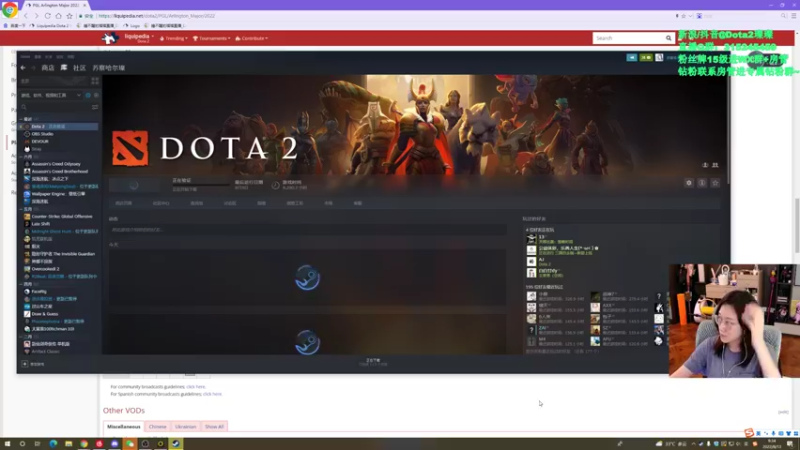Open Dota 2 game info icon
Screen dimensions: 800x450
point(702,183)
